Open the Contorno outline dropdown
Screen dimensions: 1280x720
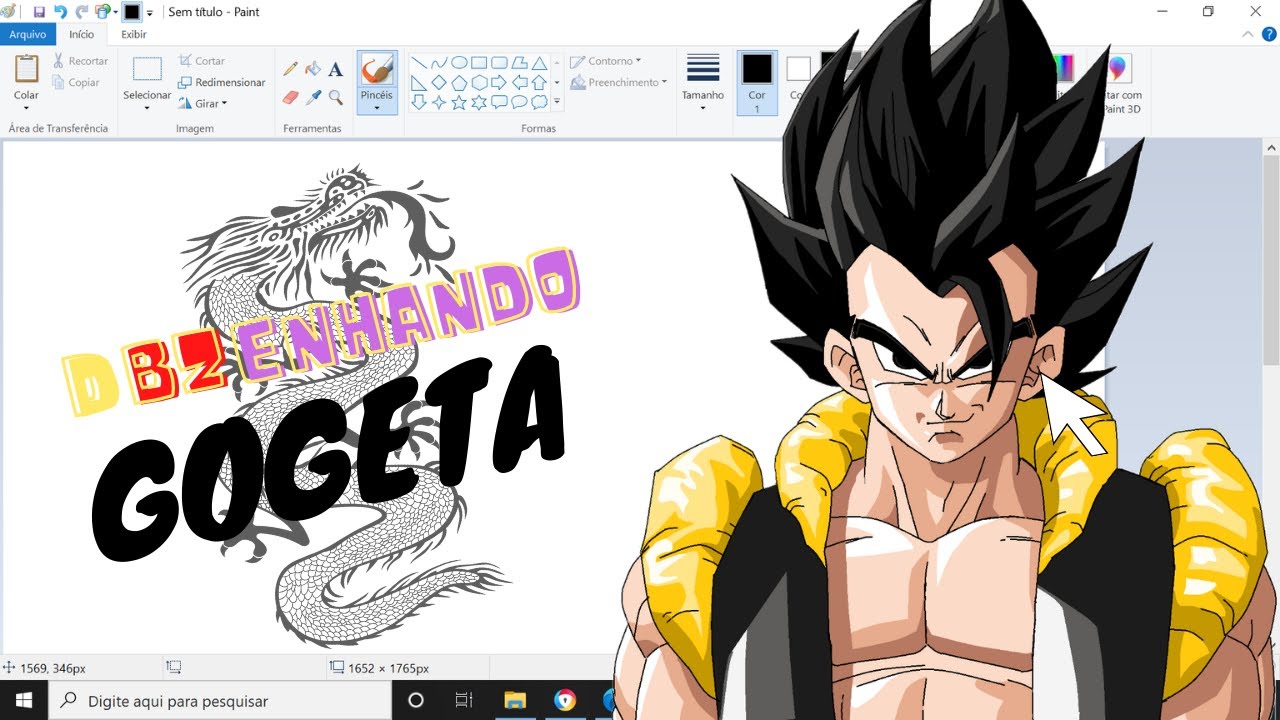pos(638,61)
